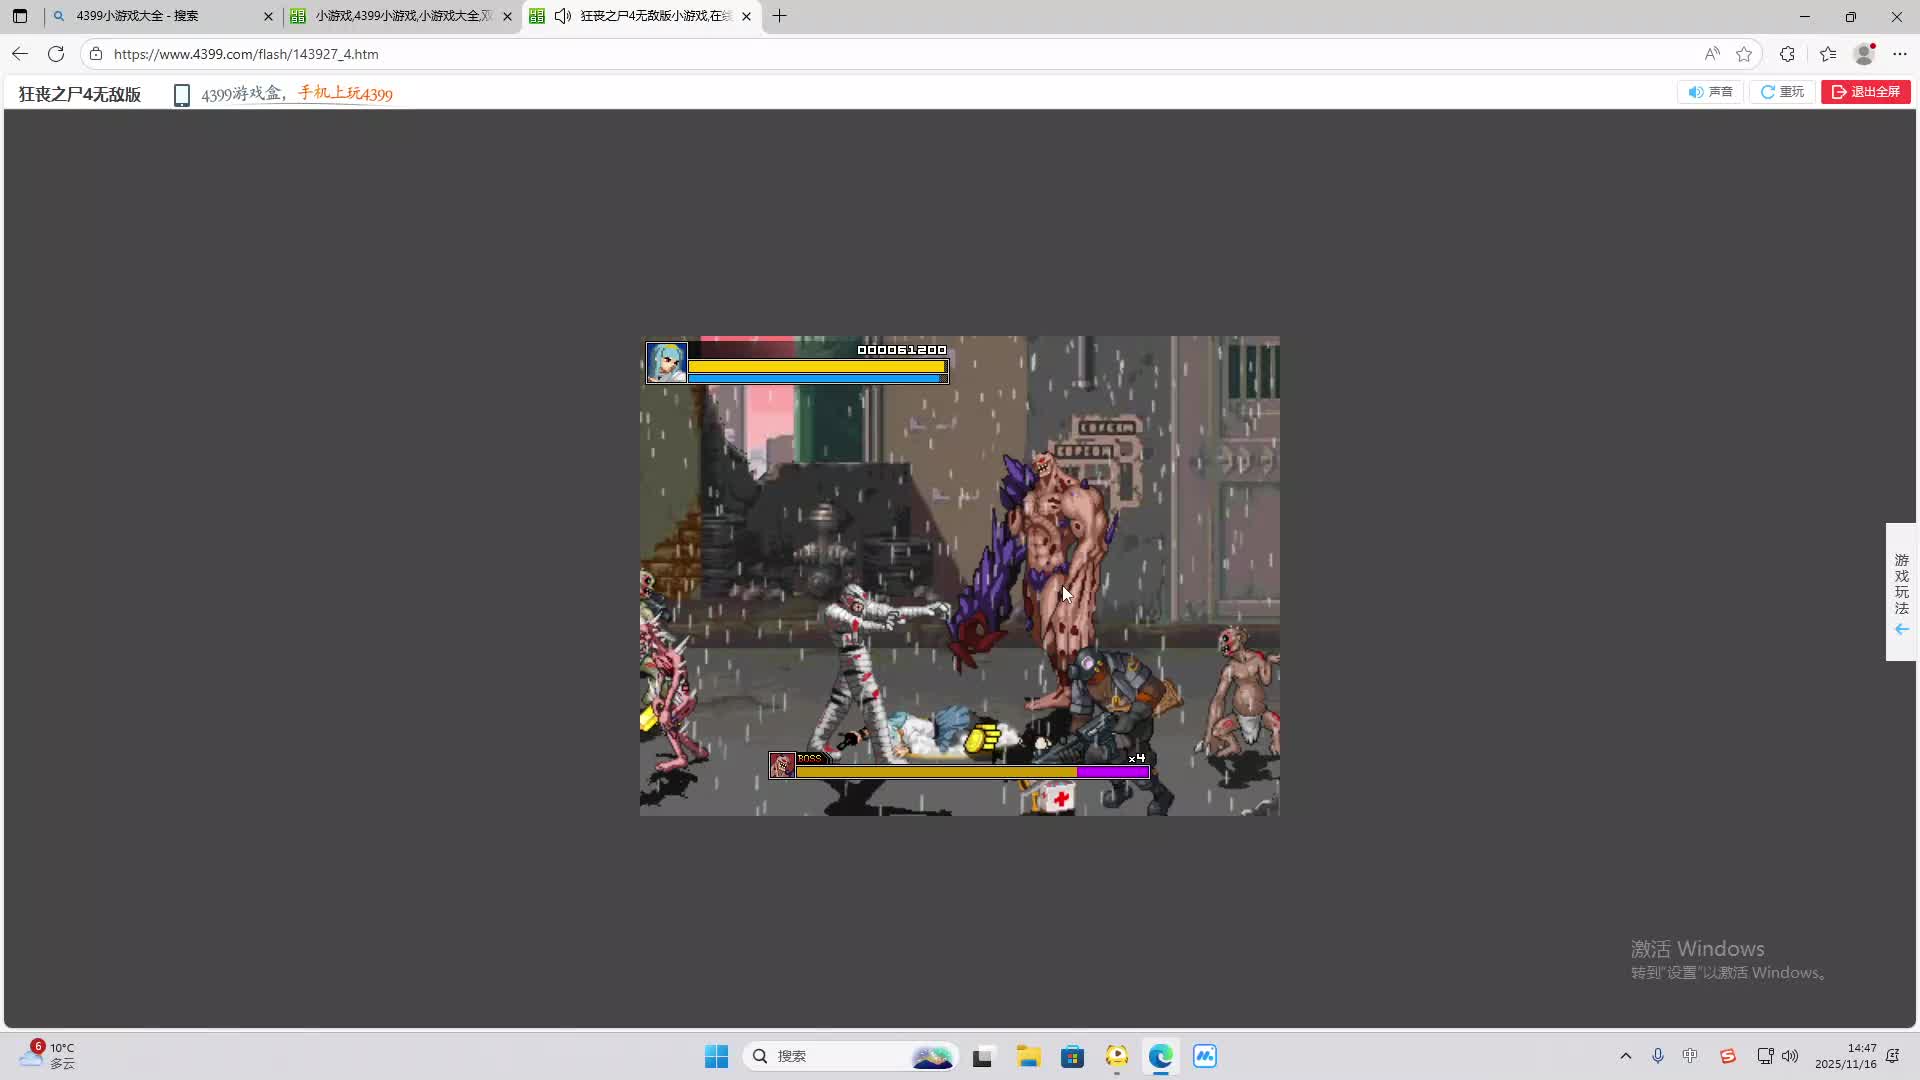Open the browser extensions icon

tap(1787, 54)
